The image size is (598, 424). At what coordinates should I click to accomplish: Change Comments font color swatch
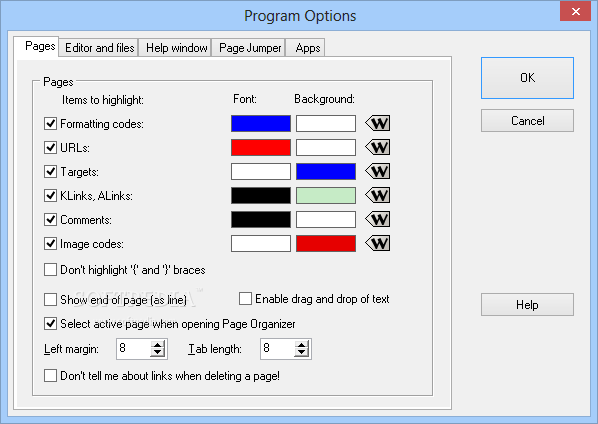(261, 220)
